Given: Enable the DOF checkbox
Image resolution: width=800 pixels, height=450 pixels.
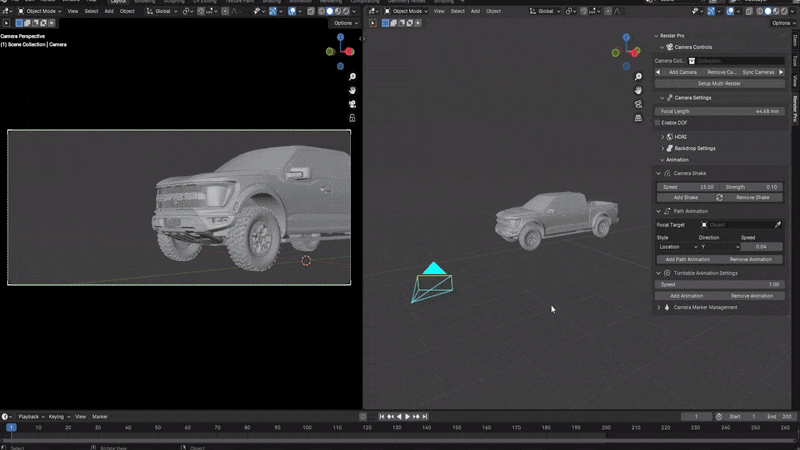Looking at the screenshot, I should pos(658,123).
